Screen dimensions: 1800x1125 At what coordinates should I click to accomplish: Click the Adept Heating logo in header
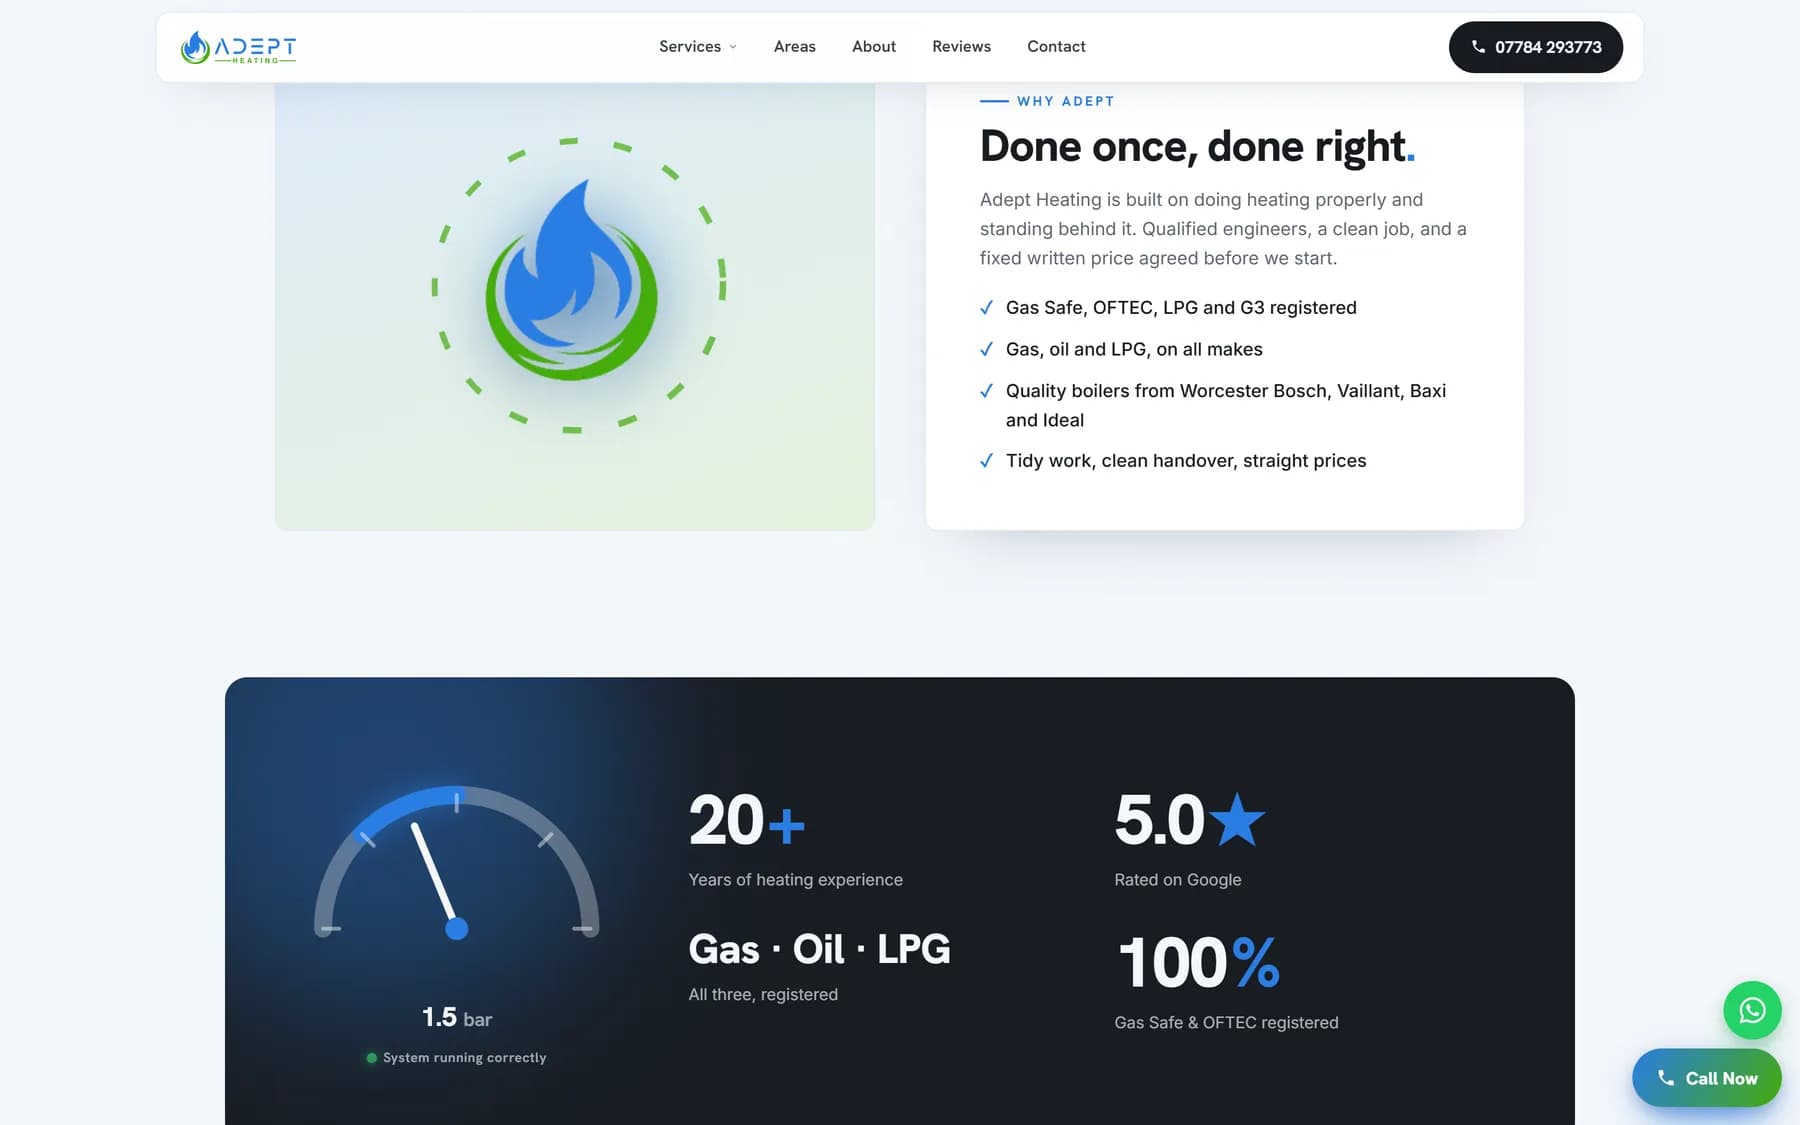tap(238, 47)
